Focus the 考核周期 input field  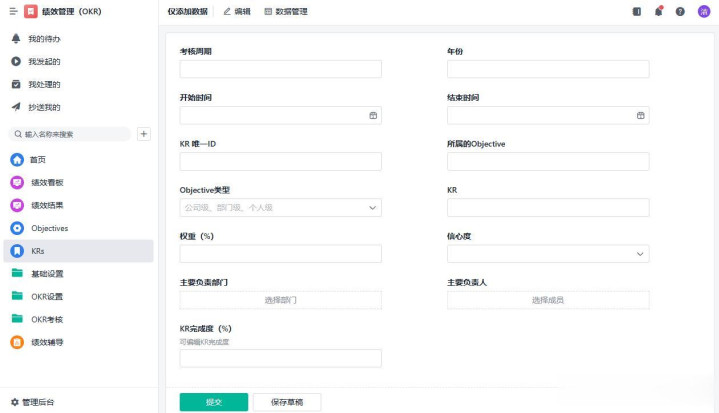coord(281,69)
